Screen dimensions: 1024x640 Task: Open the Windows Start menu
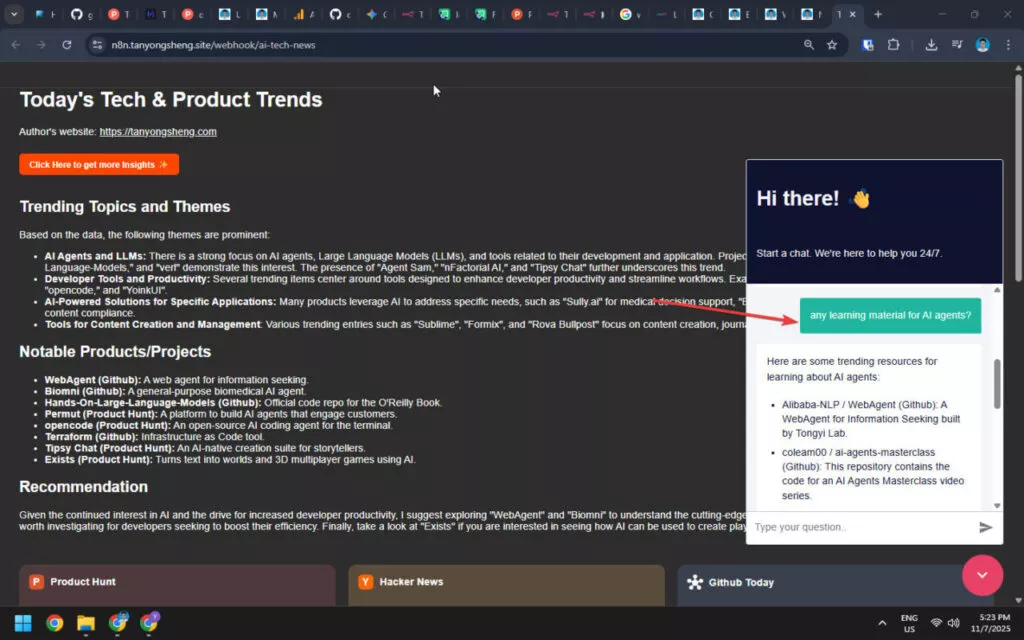(22, 623)
